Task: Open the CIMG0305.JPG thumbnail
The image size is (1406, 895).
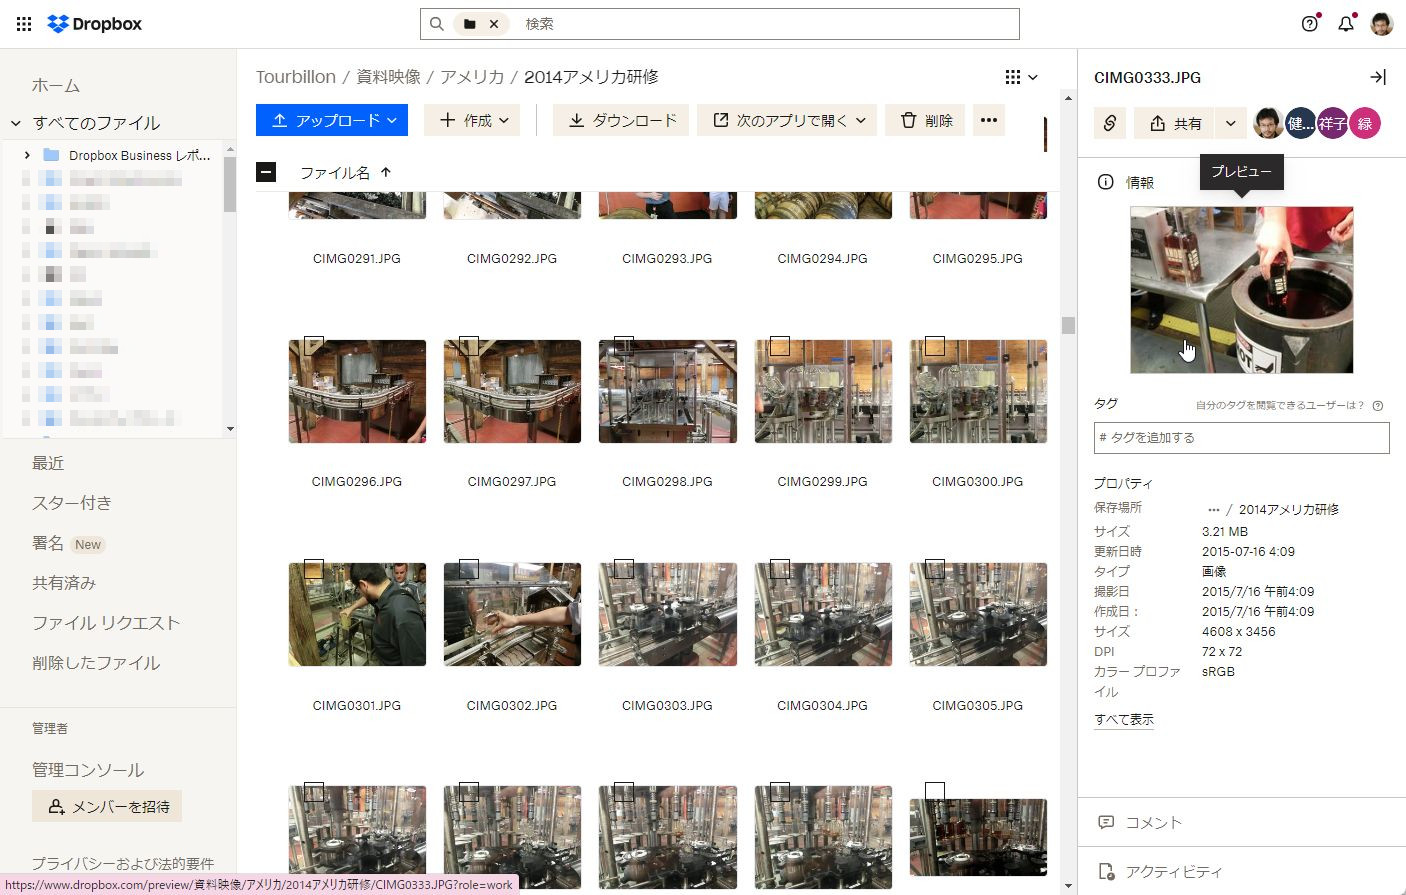Action: [x=978, y=614]
